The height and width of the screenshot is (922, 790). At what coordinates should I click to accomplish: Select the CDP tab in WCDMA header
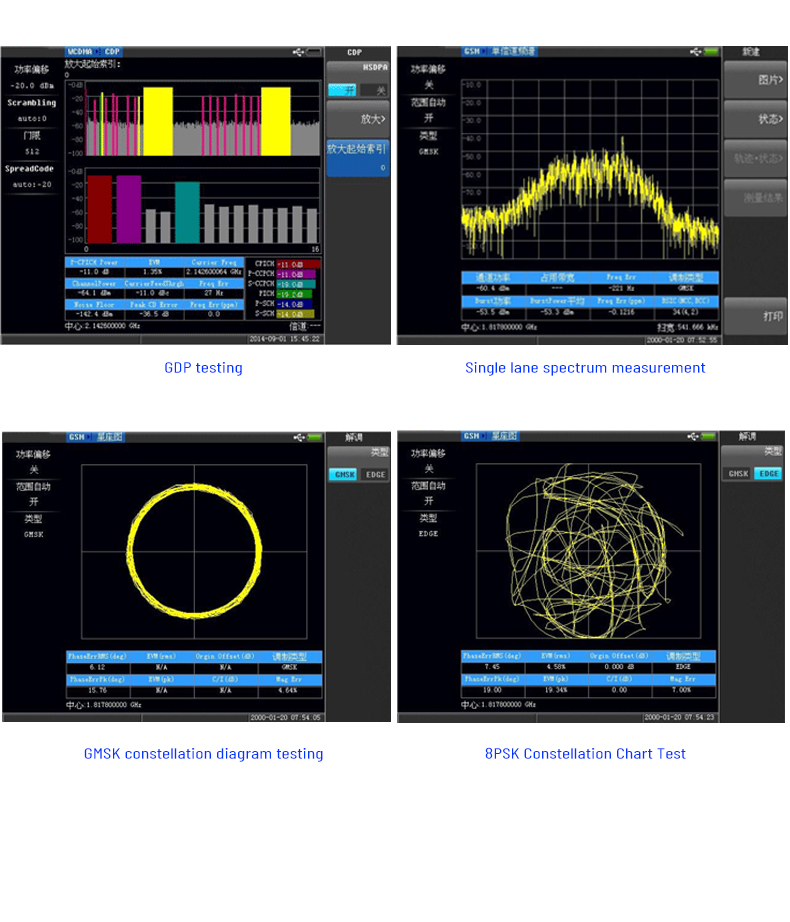coord(112,52)
